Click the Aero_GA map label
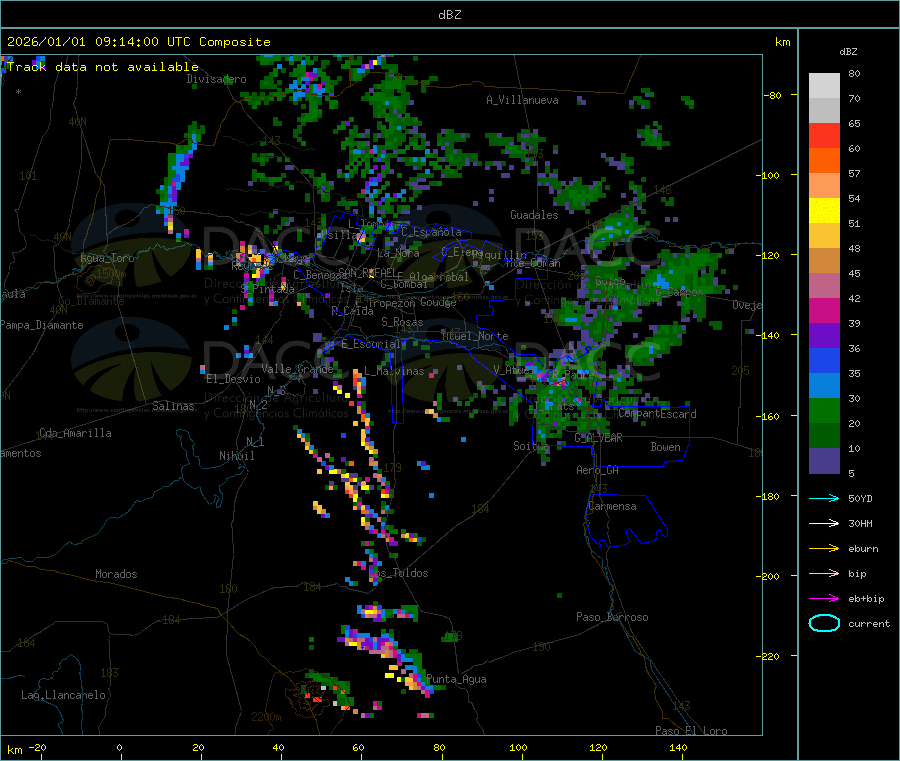Screen dimensions: 900x761 597,470
